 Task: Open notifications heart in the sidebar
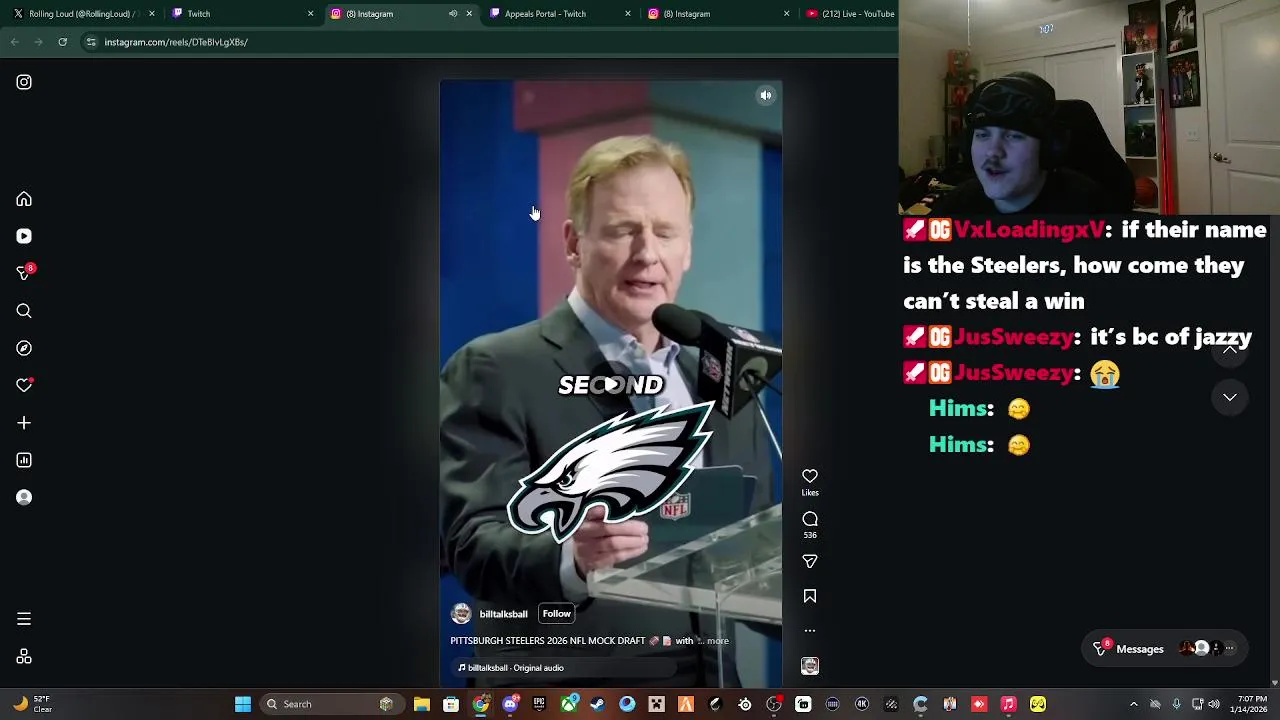24,385
